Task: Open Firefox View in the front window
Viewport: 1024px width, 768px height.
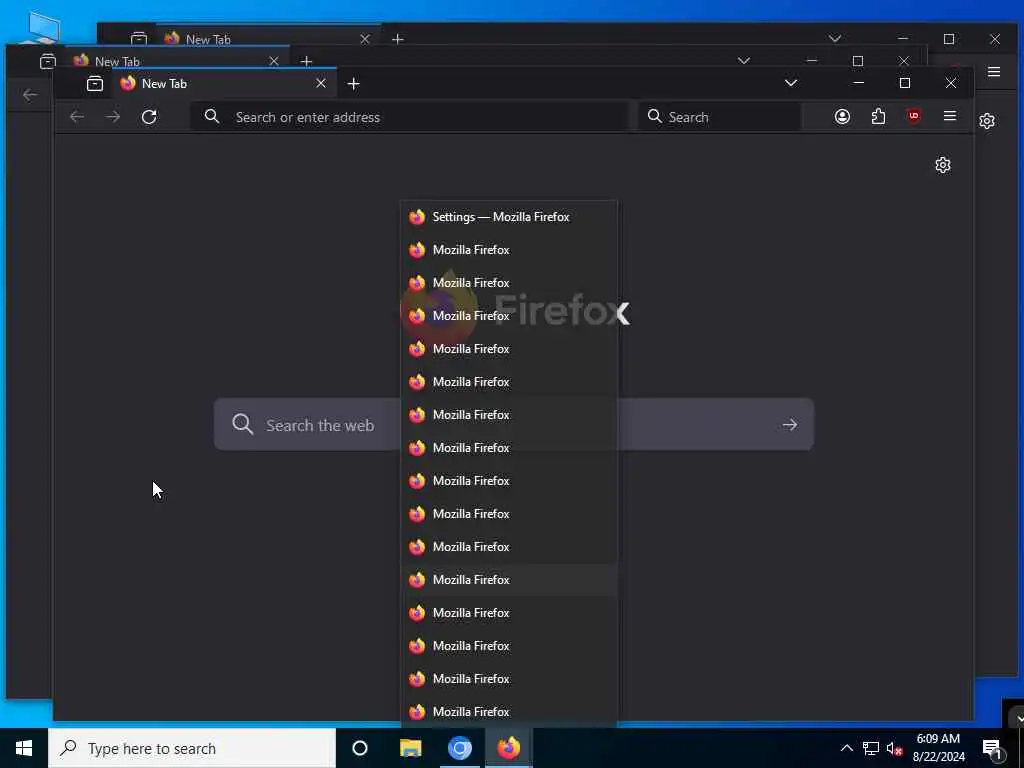Action: pos(95,84)
